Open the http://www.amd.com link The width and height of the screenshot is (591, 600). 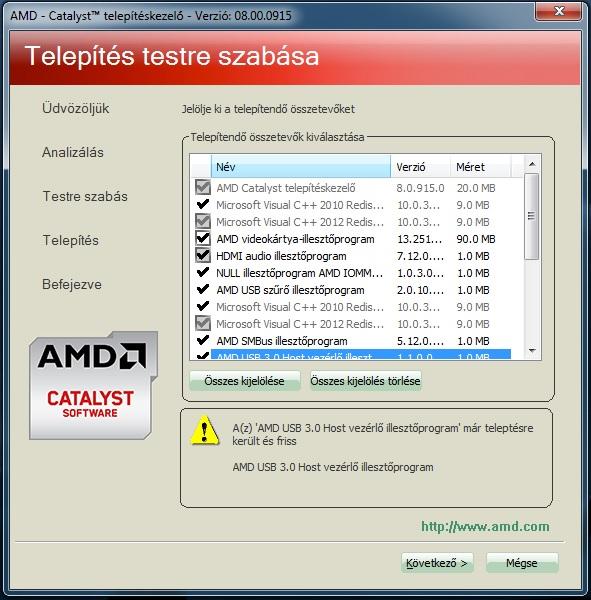point(485,527)
